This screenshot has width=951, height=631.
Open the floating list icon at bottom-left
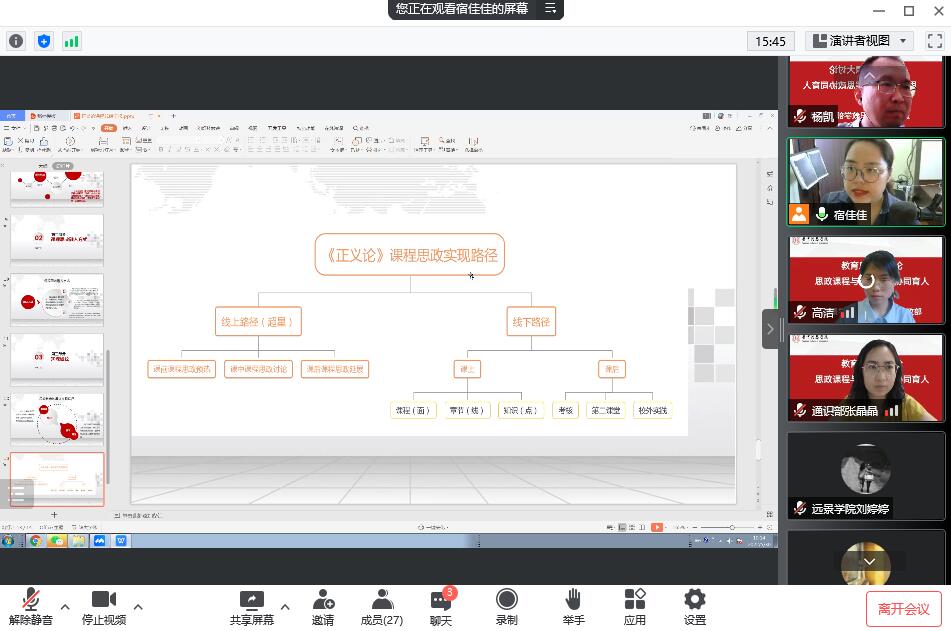16,493
